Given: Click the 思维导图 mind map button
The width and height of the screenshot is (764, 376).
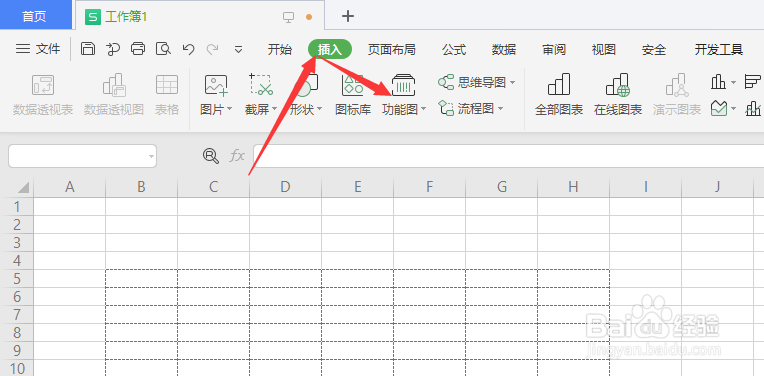Looking at the screenshot, I should coord(472,82).
